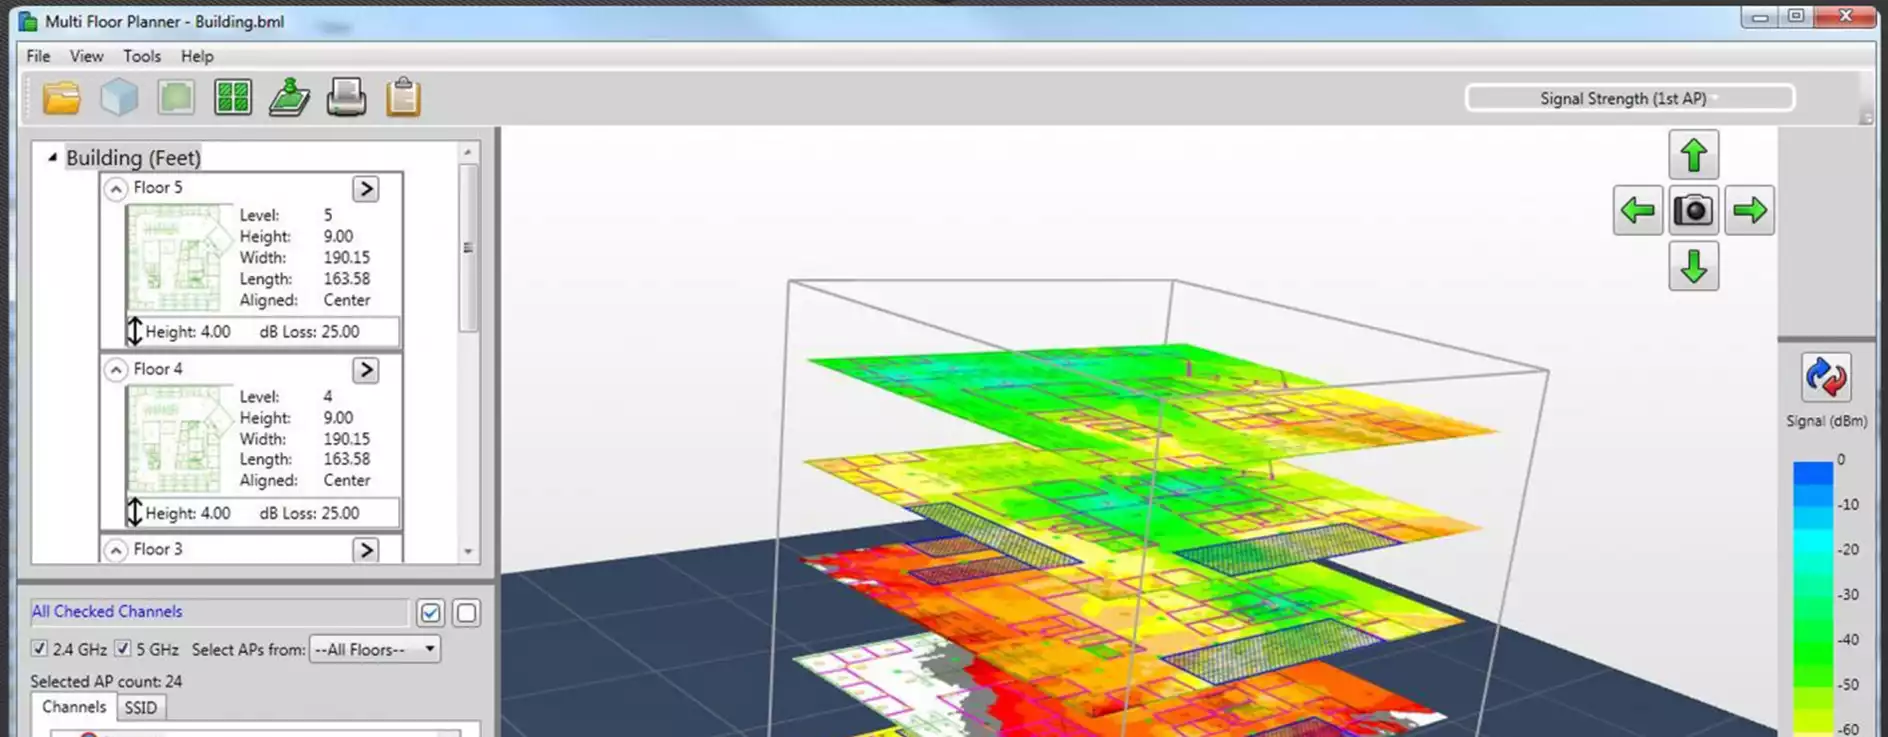Click the 3D cube view icon
The image size is (1888, 737).
[119, 98]
